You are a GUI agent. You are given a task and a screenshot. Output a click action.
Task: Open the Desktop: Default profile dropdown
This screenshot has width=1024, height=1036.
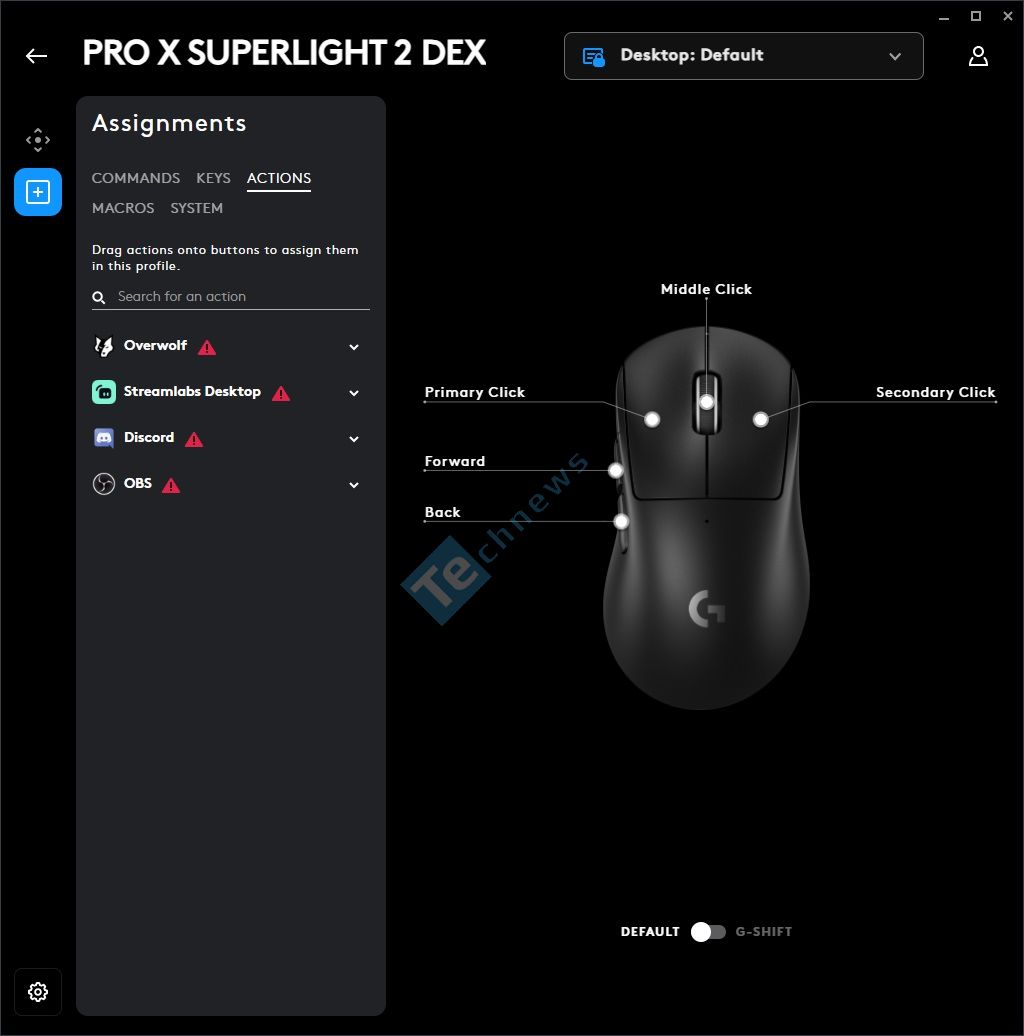(743, 56)
